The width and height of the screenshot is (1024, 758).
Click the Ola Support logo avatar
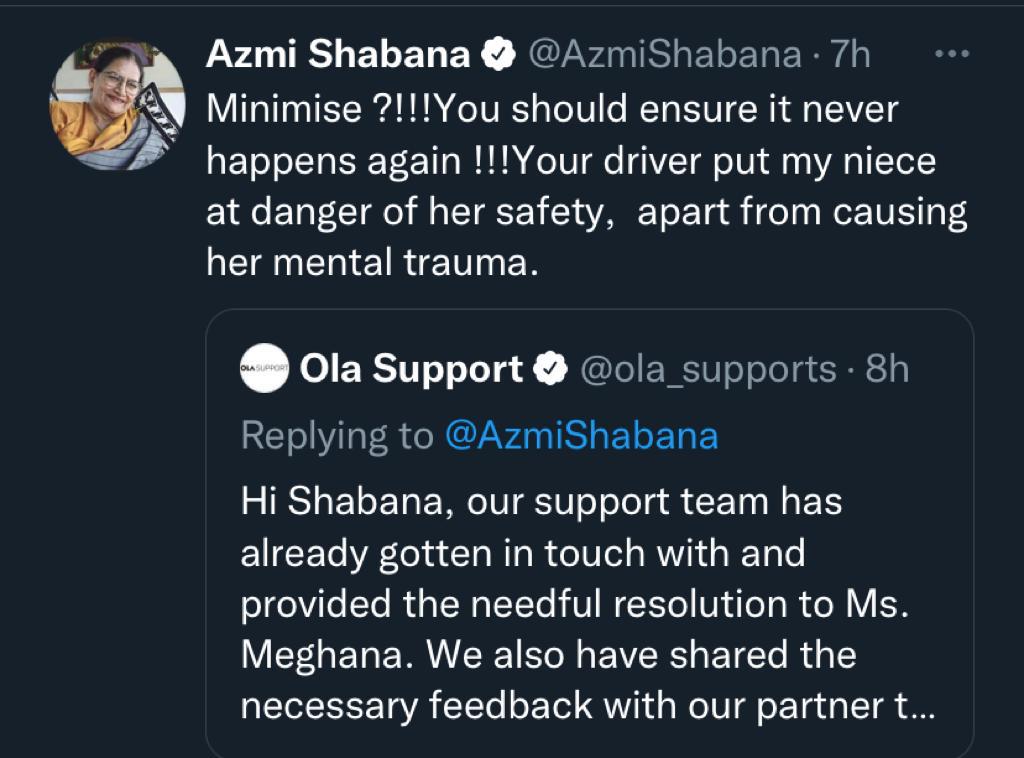coord(265,370)
